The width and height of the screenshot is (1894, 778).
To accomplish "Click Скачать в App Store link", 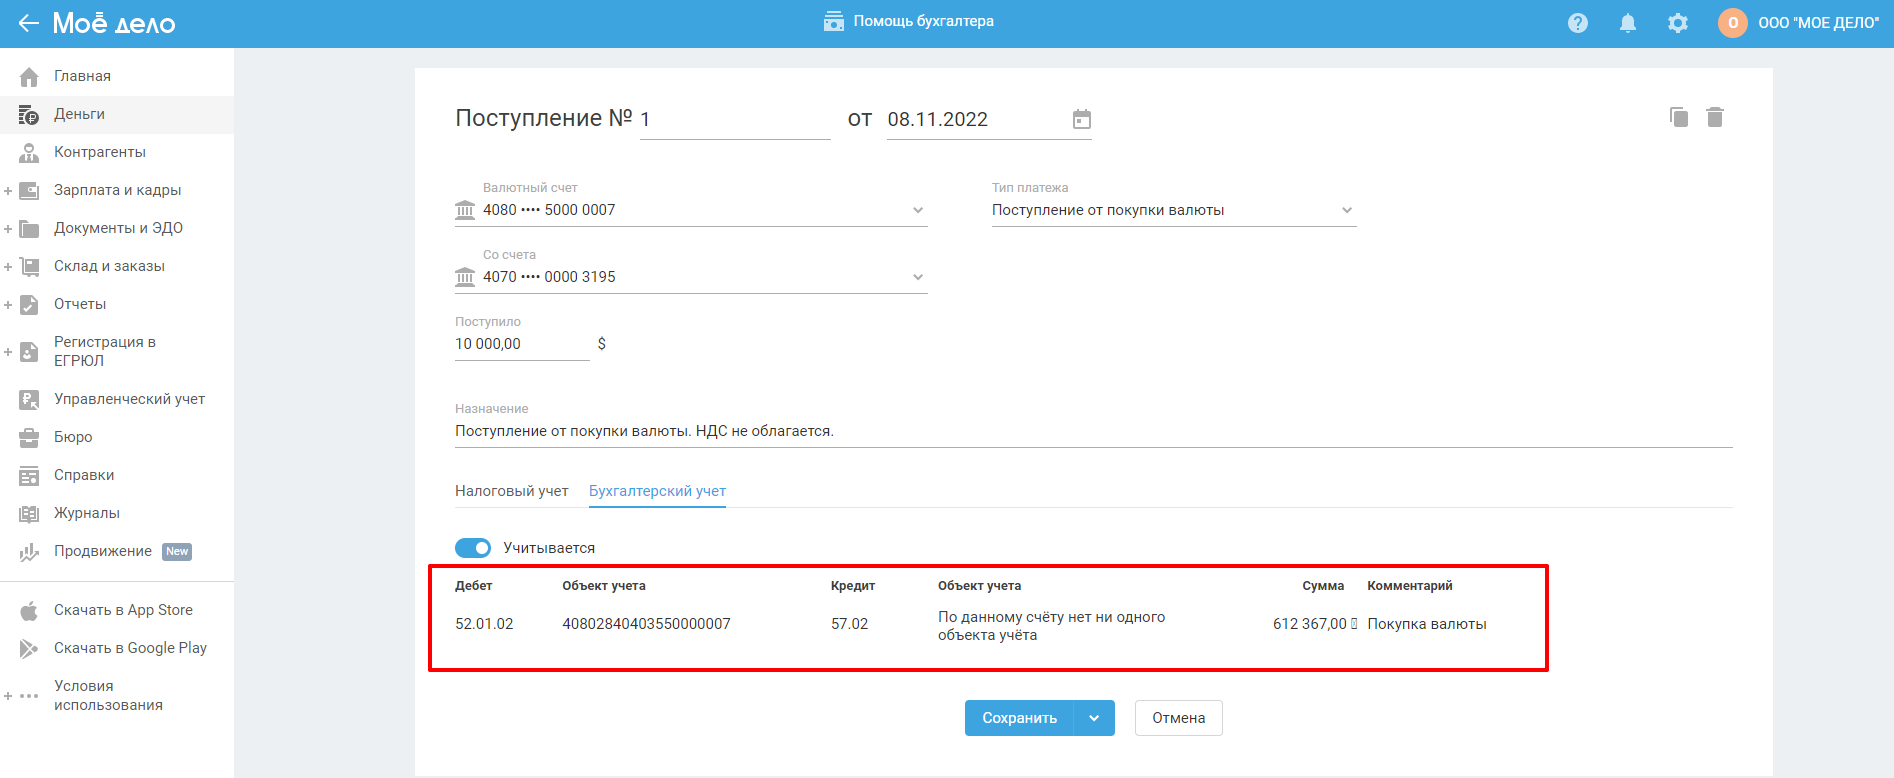I will [123, 610].
